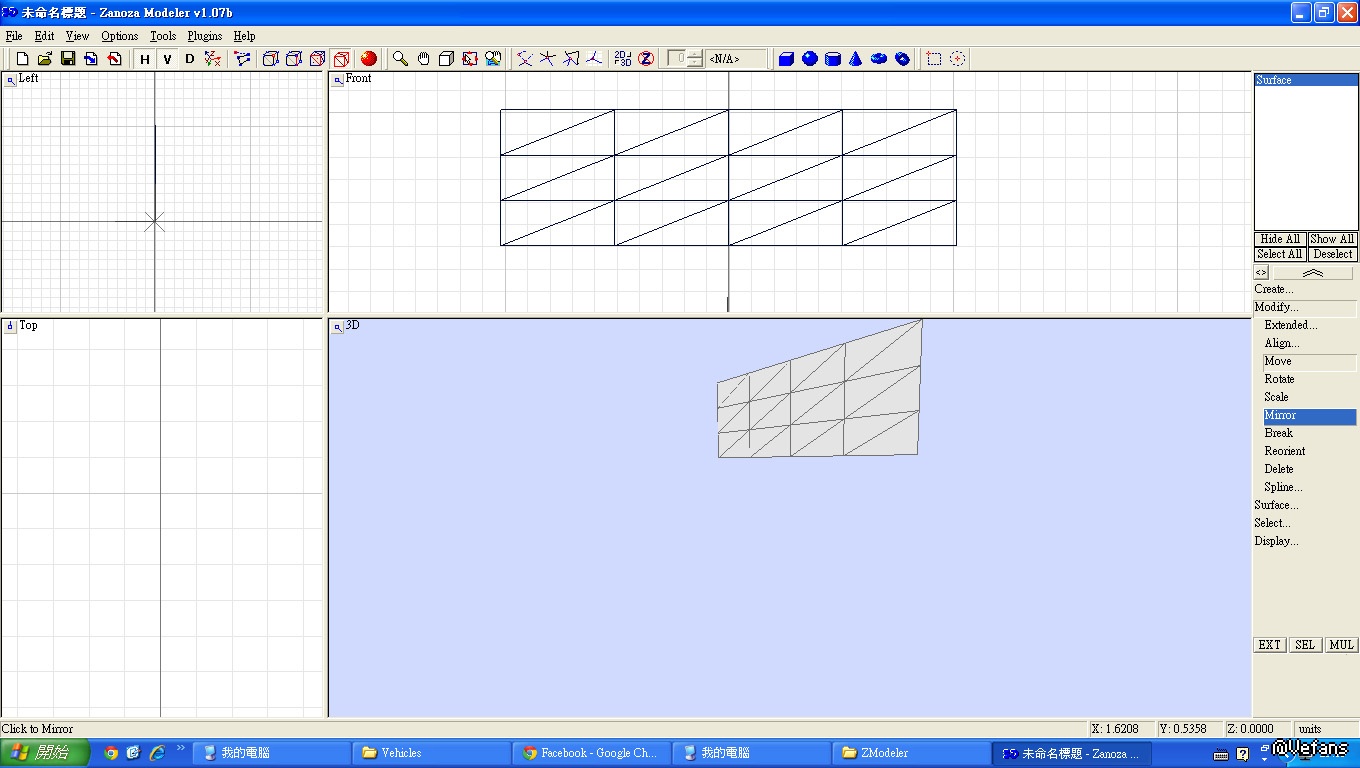Expand the Surface... command group
The height and width of the screenshot is (768, 1360).
(1276, 505)
